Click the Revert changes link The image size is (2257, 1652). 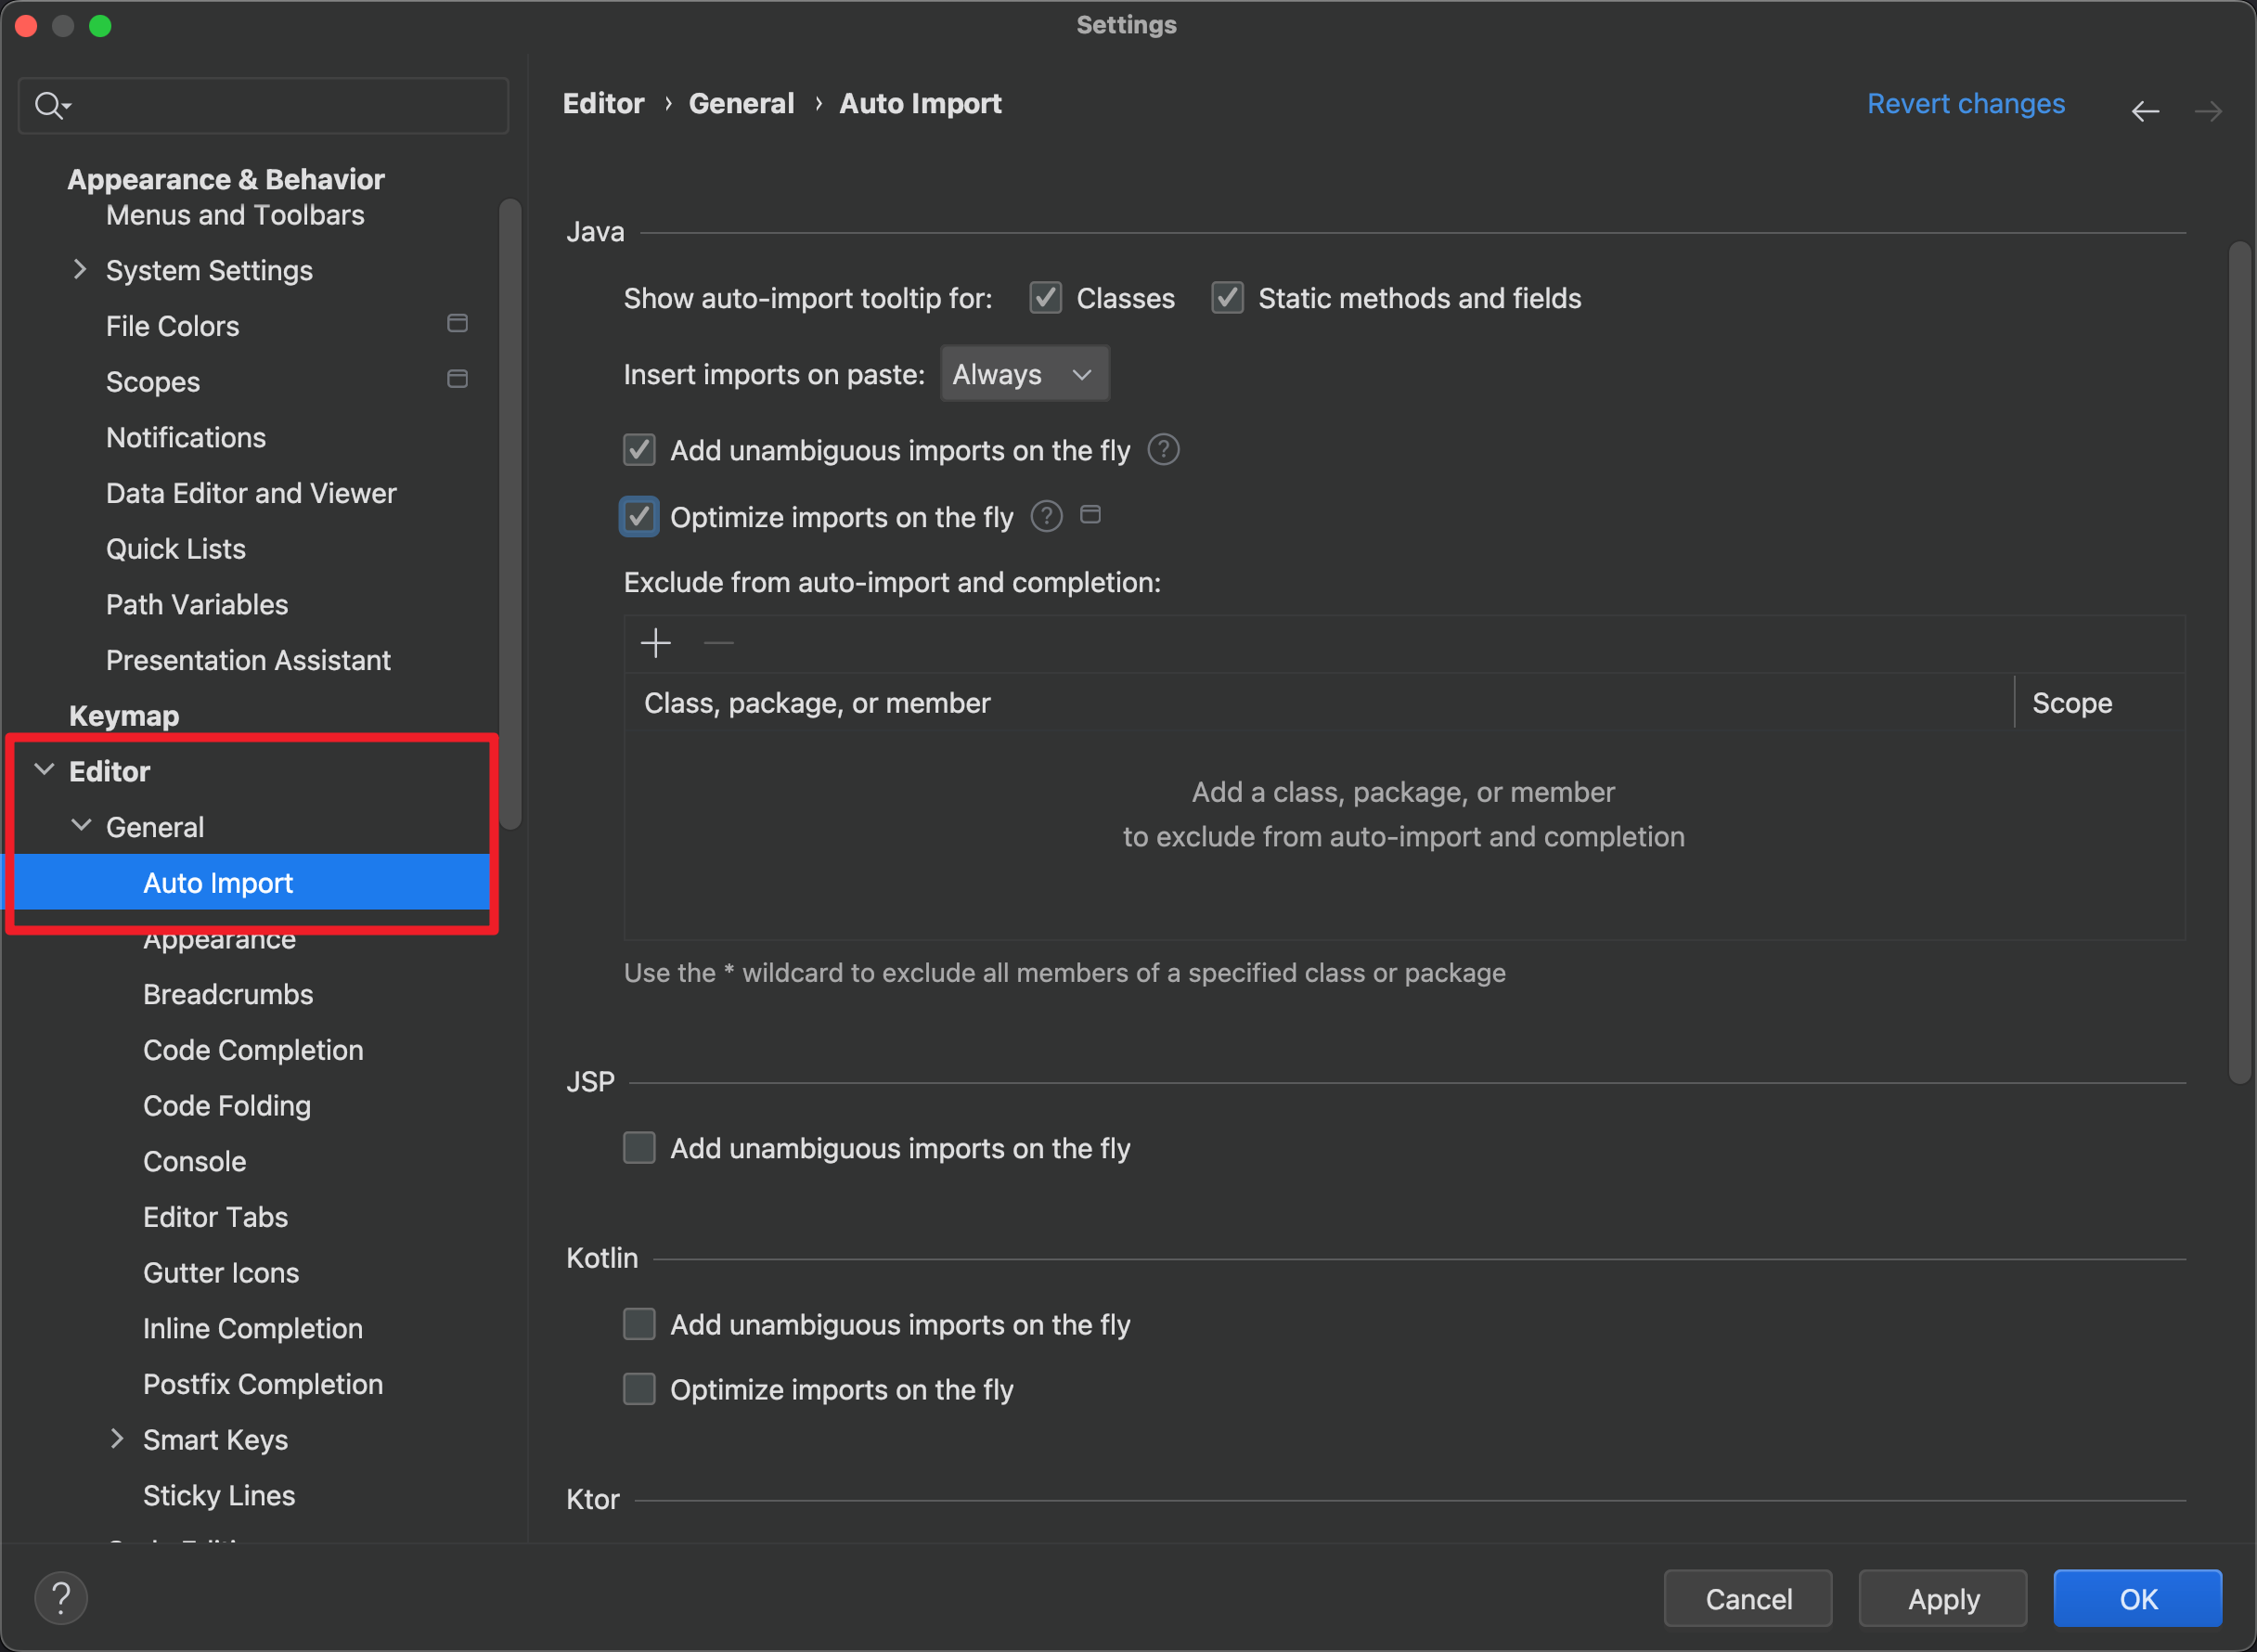(1965, 104)
